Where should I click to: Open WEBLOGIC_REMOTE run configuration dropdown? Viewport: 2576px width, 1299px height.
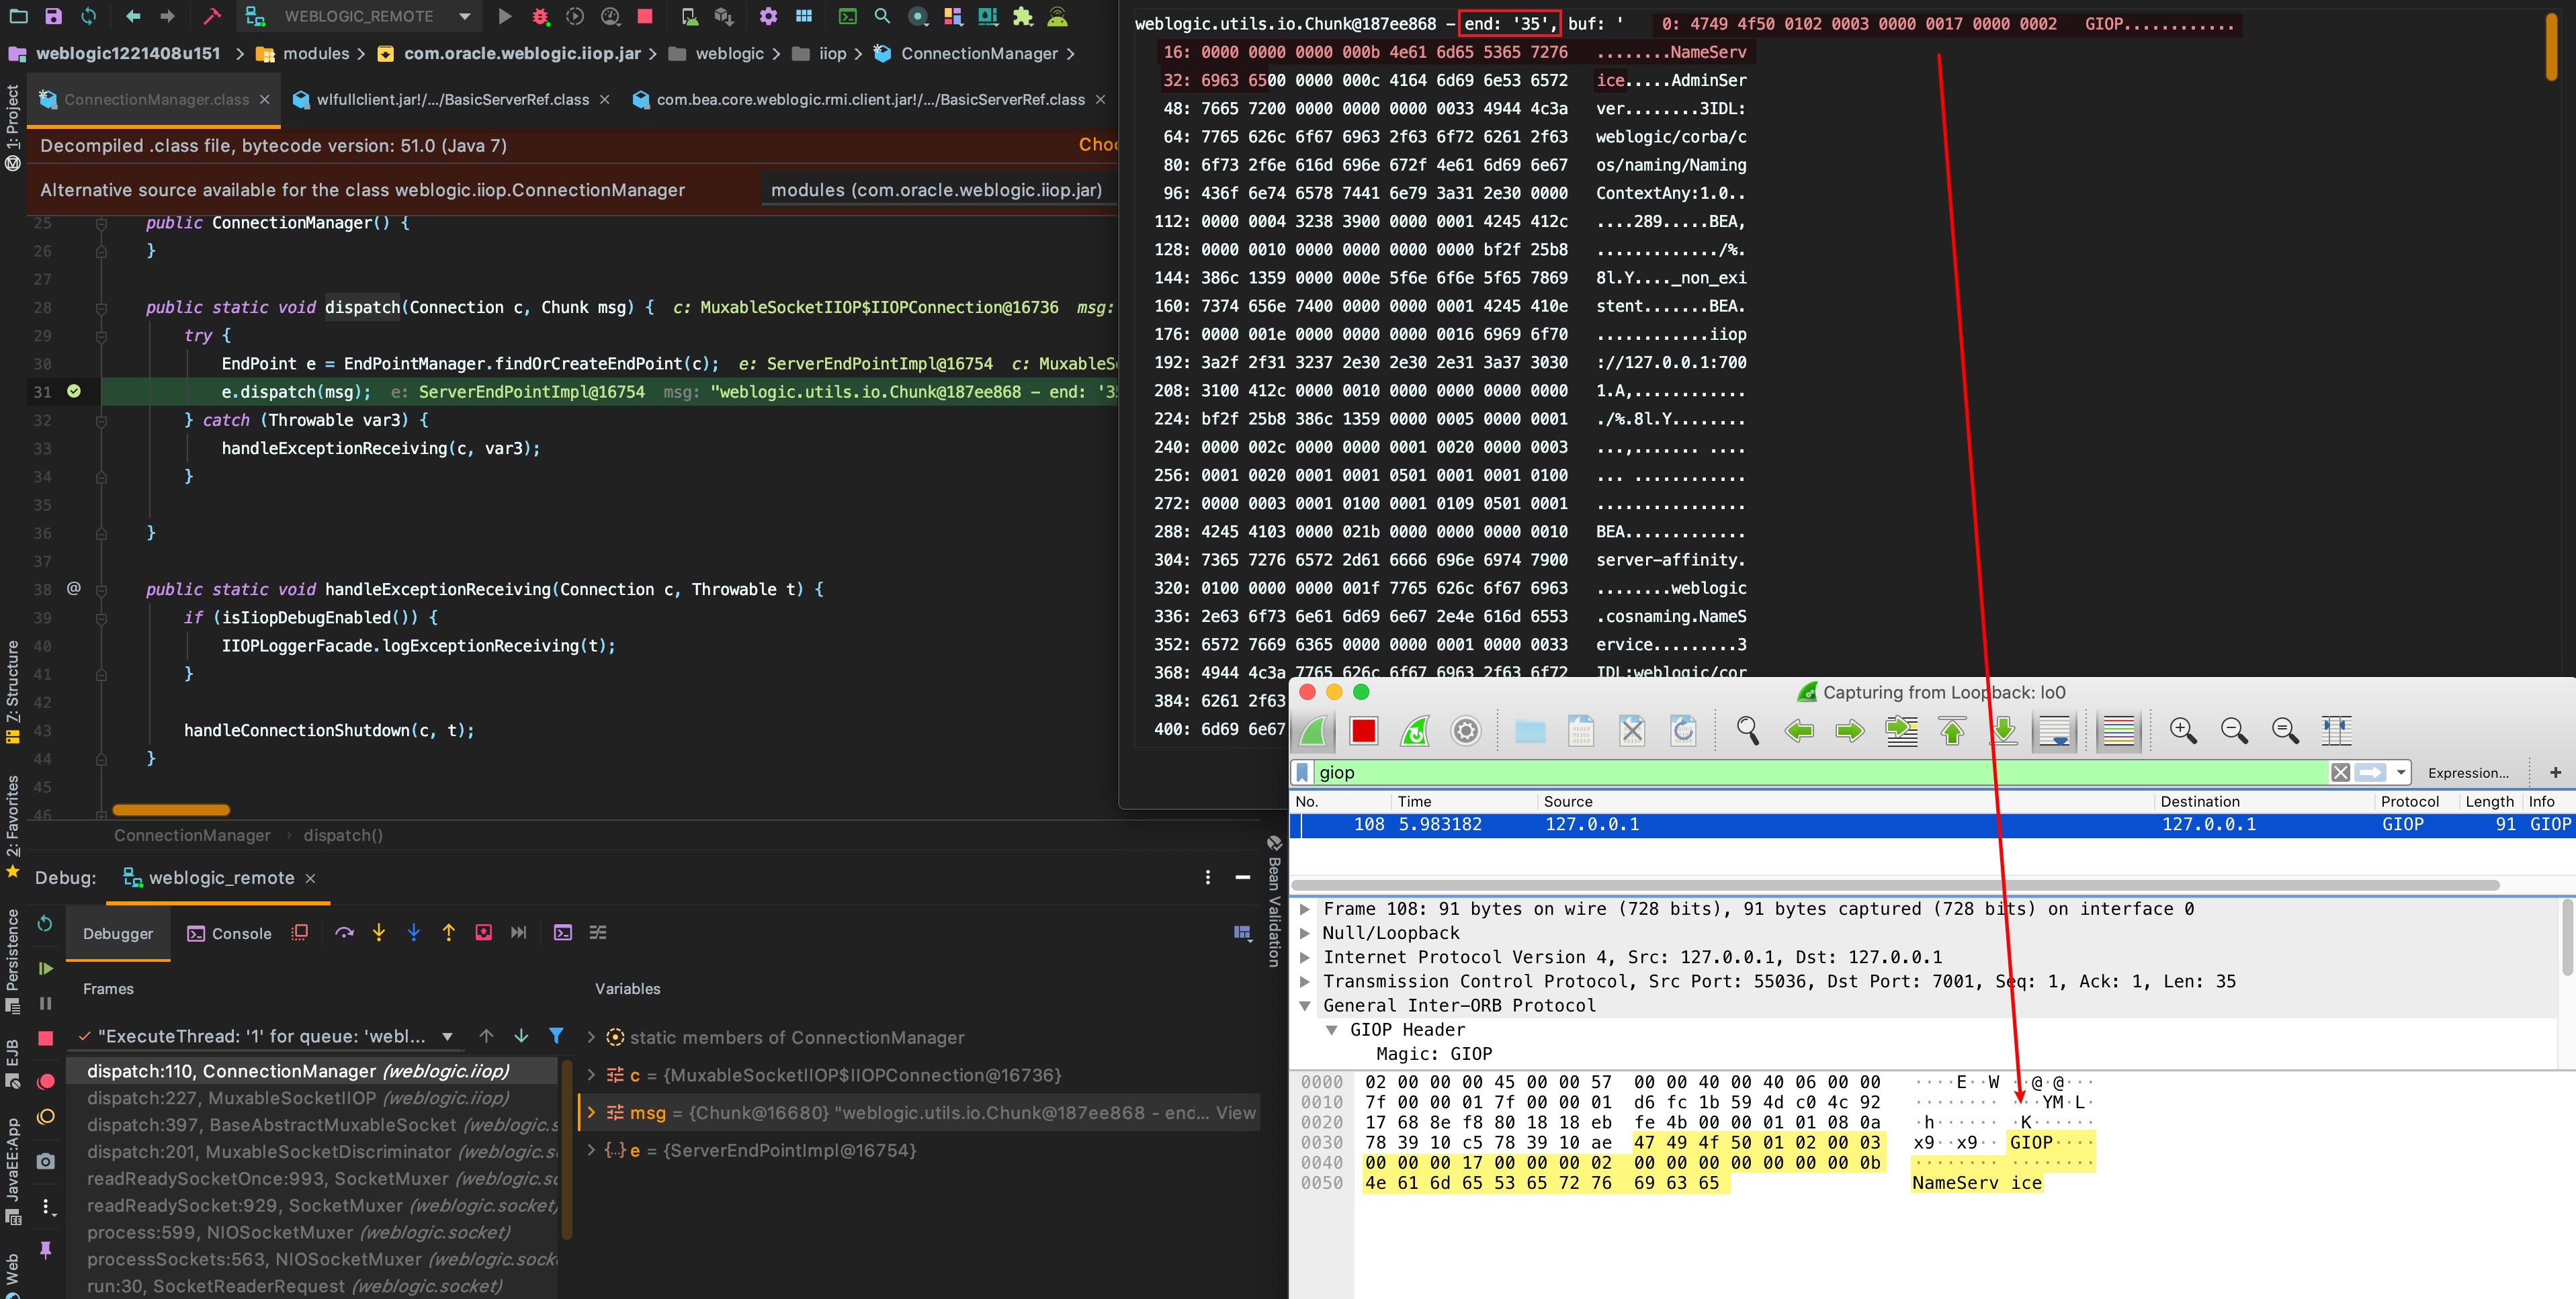[465, 16]
